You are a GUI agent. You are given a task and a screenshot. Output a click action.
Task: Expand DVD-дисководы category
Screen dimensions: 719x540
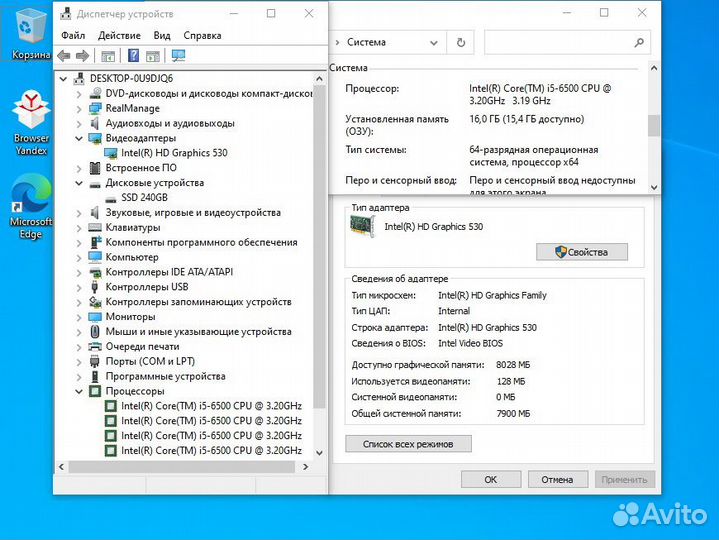(79, 94)
